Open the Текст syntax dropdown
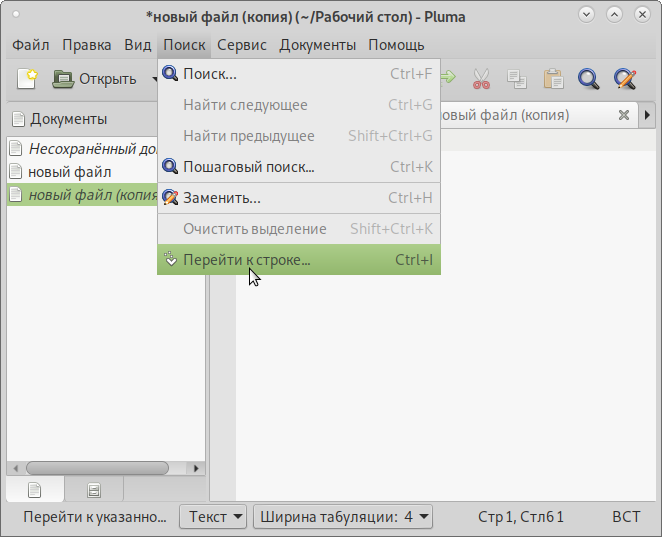662x537 pixels. coord(212,517)
